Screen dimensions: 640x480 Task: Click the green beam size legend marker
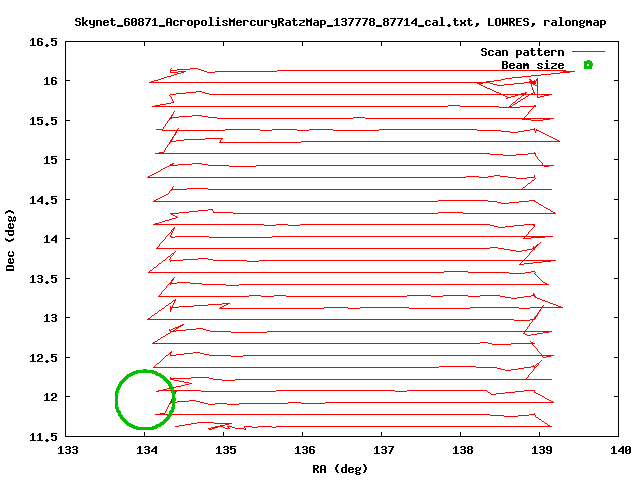[x=588, y=64]
